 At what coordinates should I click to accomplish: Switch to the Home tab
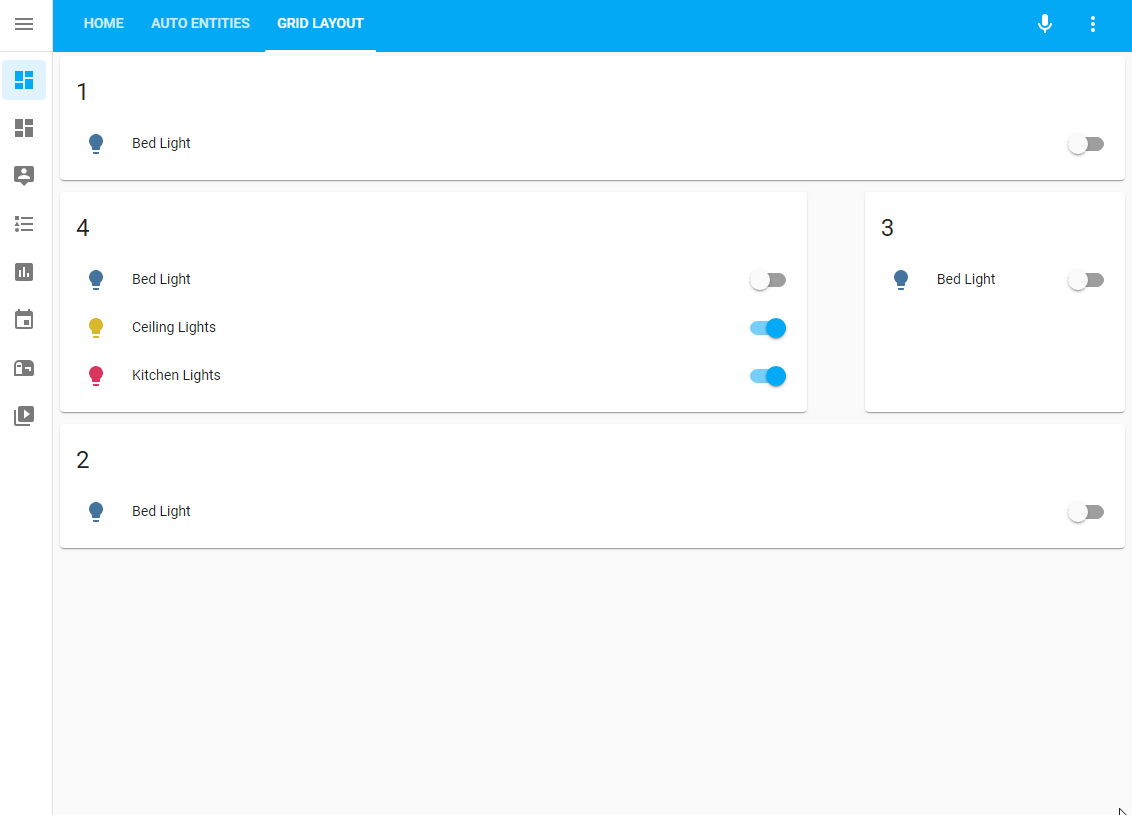coord(104,24)
